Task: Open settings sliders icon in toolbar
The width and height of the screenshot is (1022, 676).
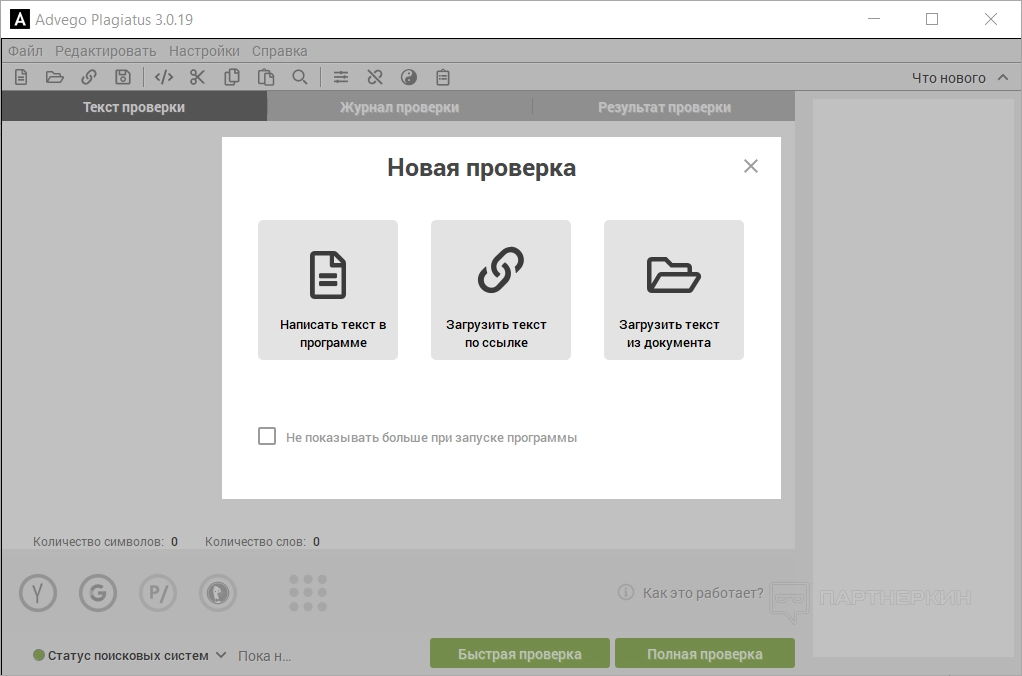Action: (x=341, y=77)
